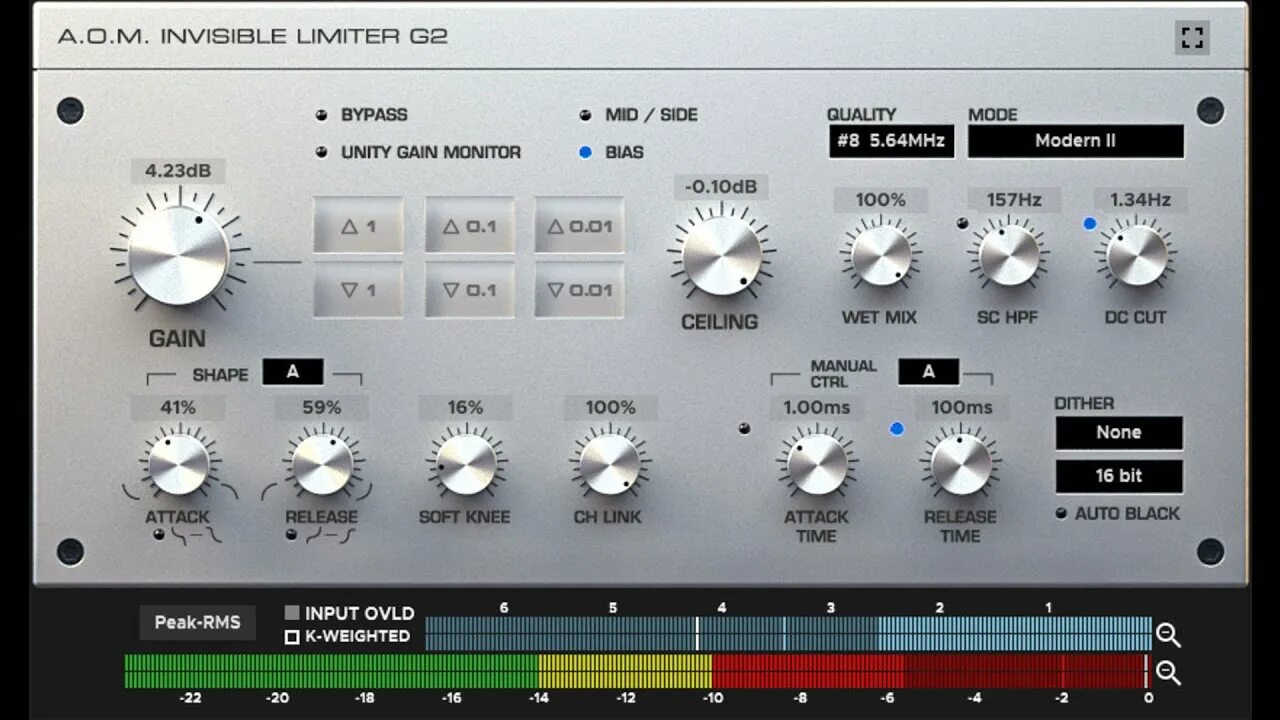Toggle the release curve shape LED
This screenshot has height=720, width=1280.
coord(291,535)
